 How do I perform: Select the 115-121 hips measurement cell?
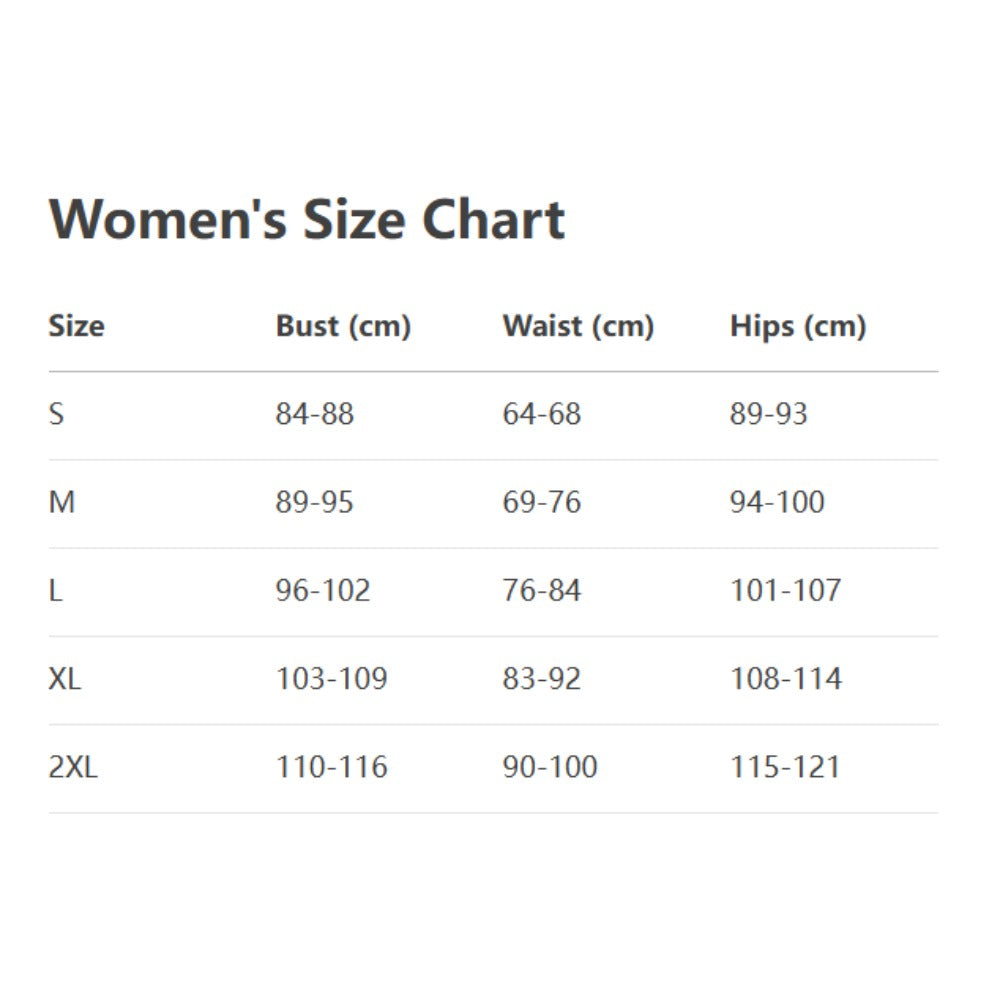[785, 767]
